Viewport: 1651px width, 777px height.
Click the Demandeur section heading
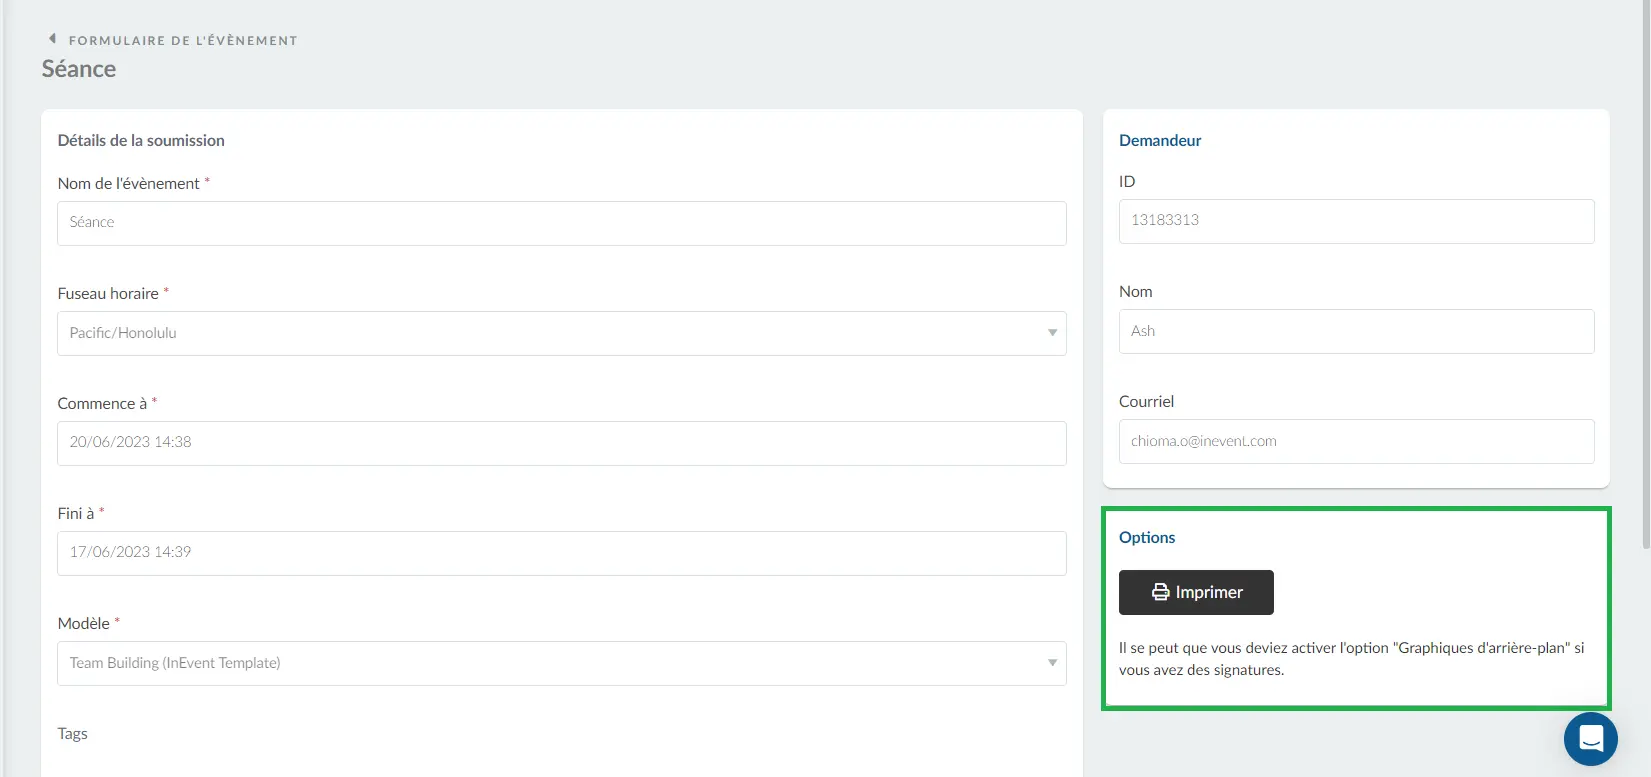click(x=1160, y=140)
